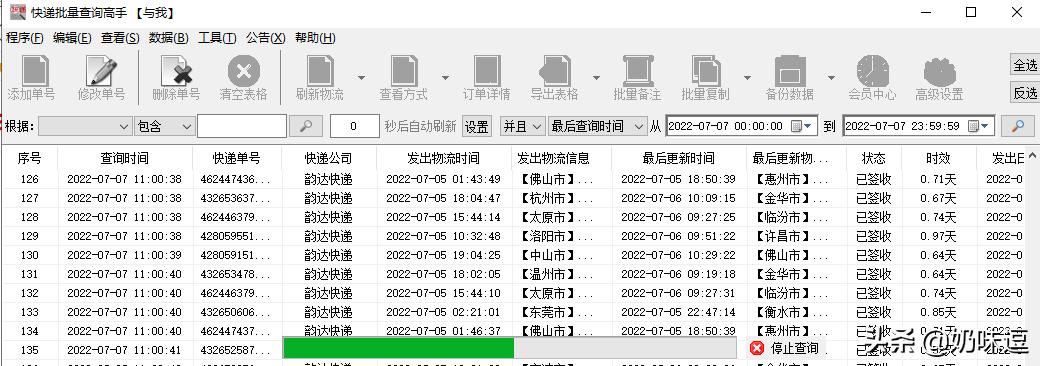Image resolution: width=1040 pixels, height=366 pixels.
Task: Sort by the 最后更新时间 column header
Action: pos(679,158)
